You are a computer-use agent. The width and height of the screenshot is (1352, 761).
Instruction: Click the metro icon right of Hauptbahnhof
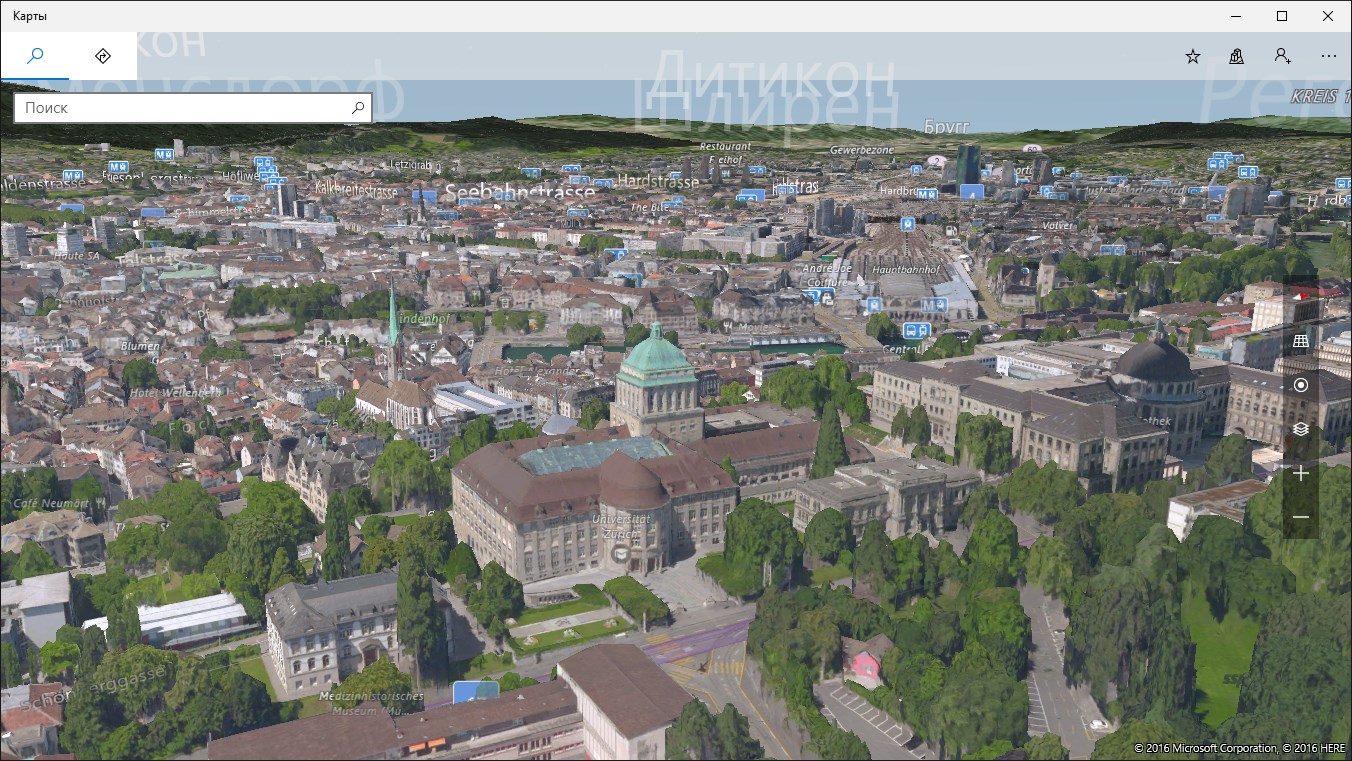(934, 304)
